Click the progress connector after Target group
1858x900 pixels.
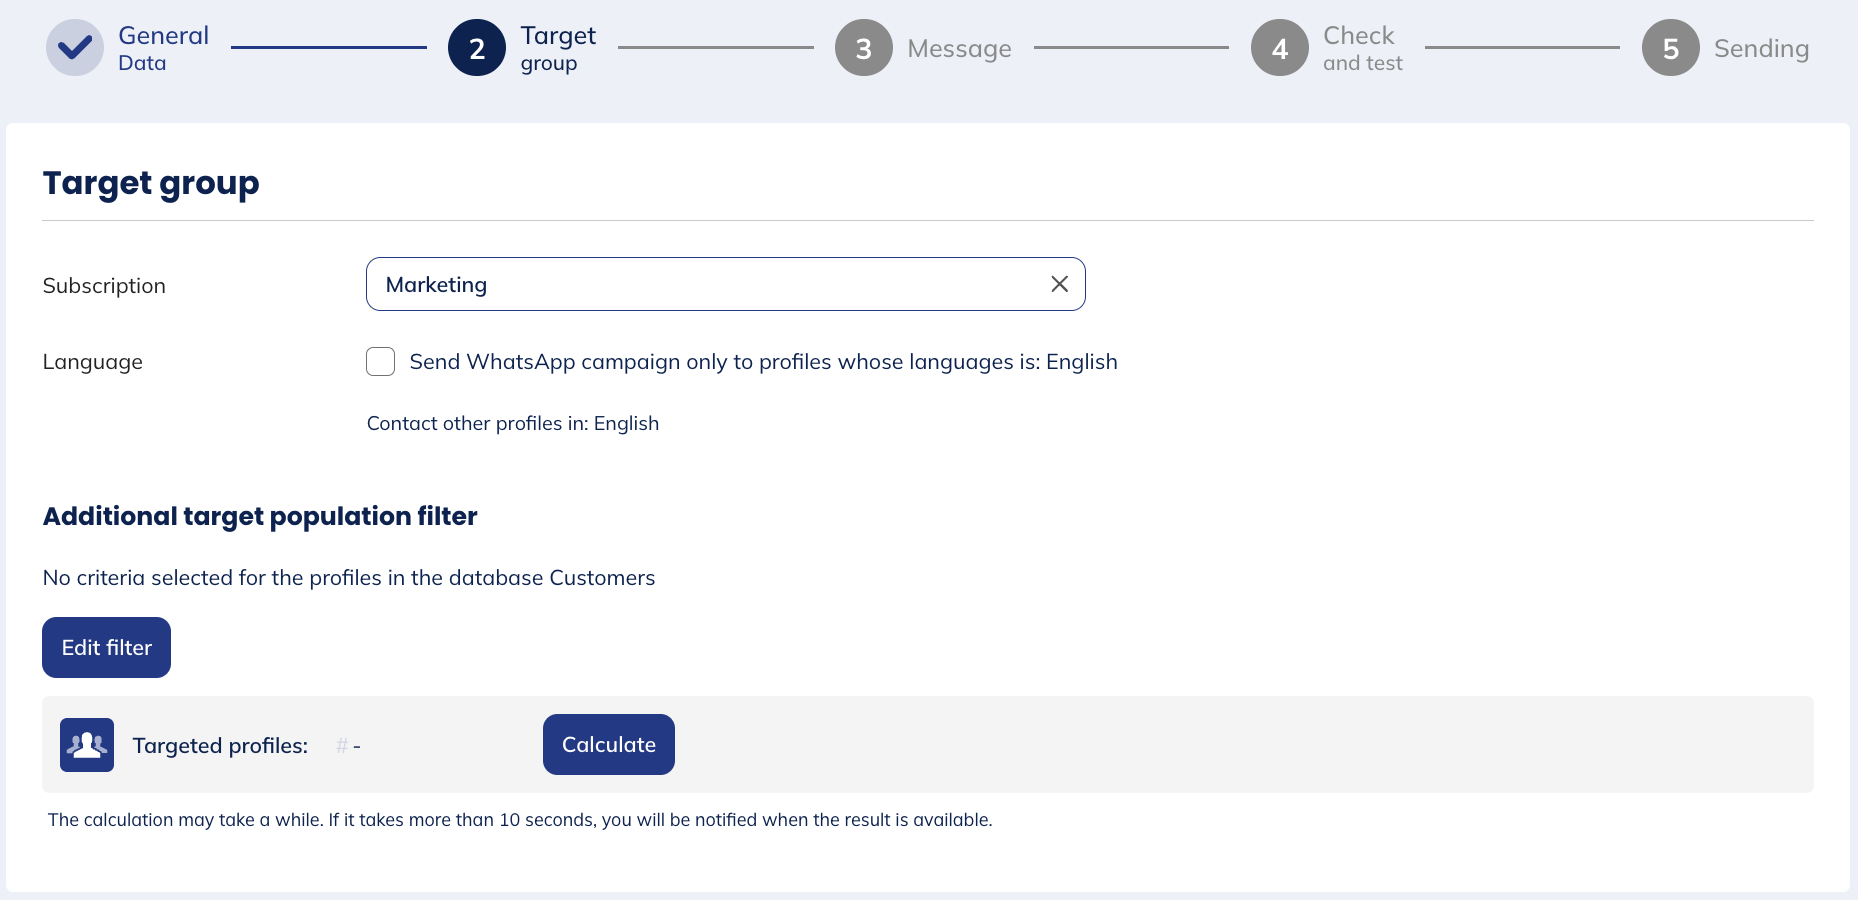[715, 47]
